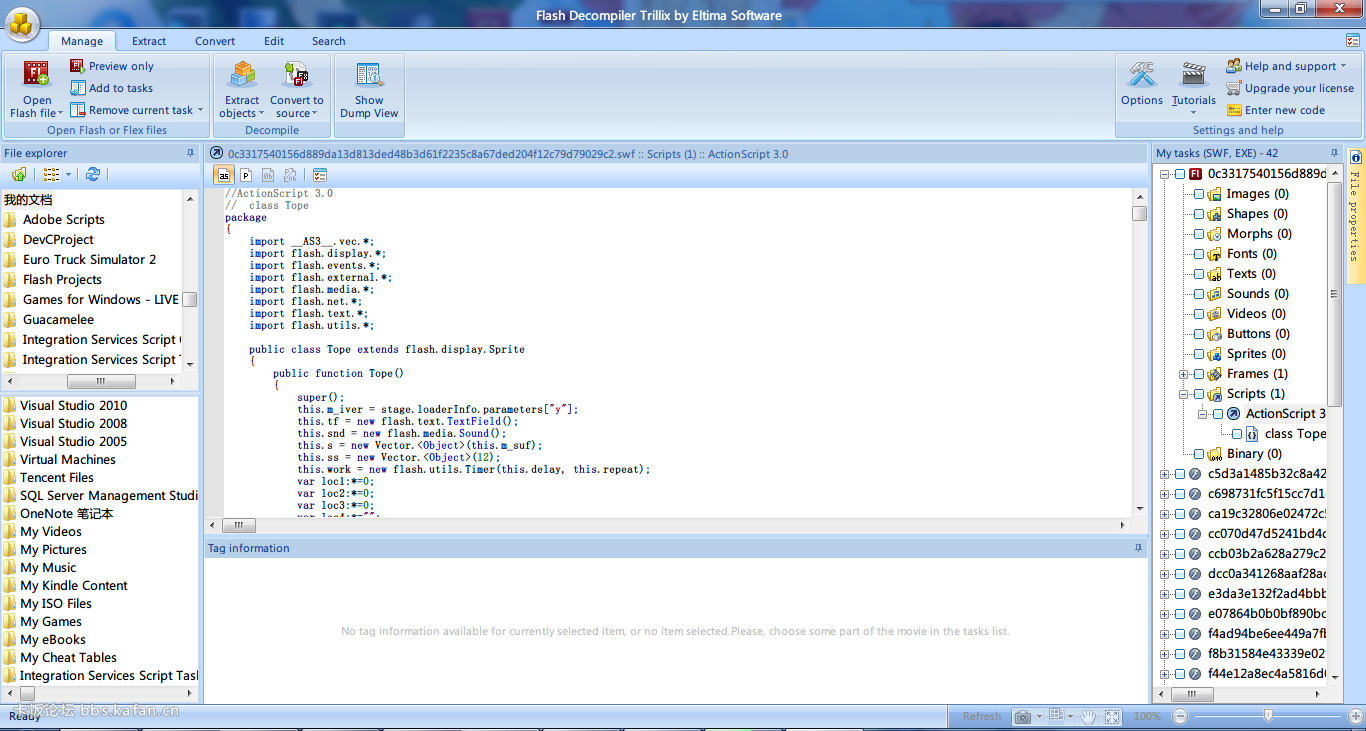
Task: Pin the My tasks panel
Action: pos(1334,153)
